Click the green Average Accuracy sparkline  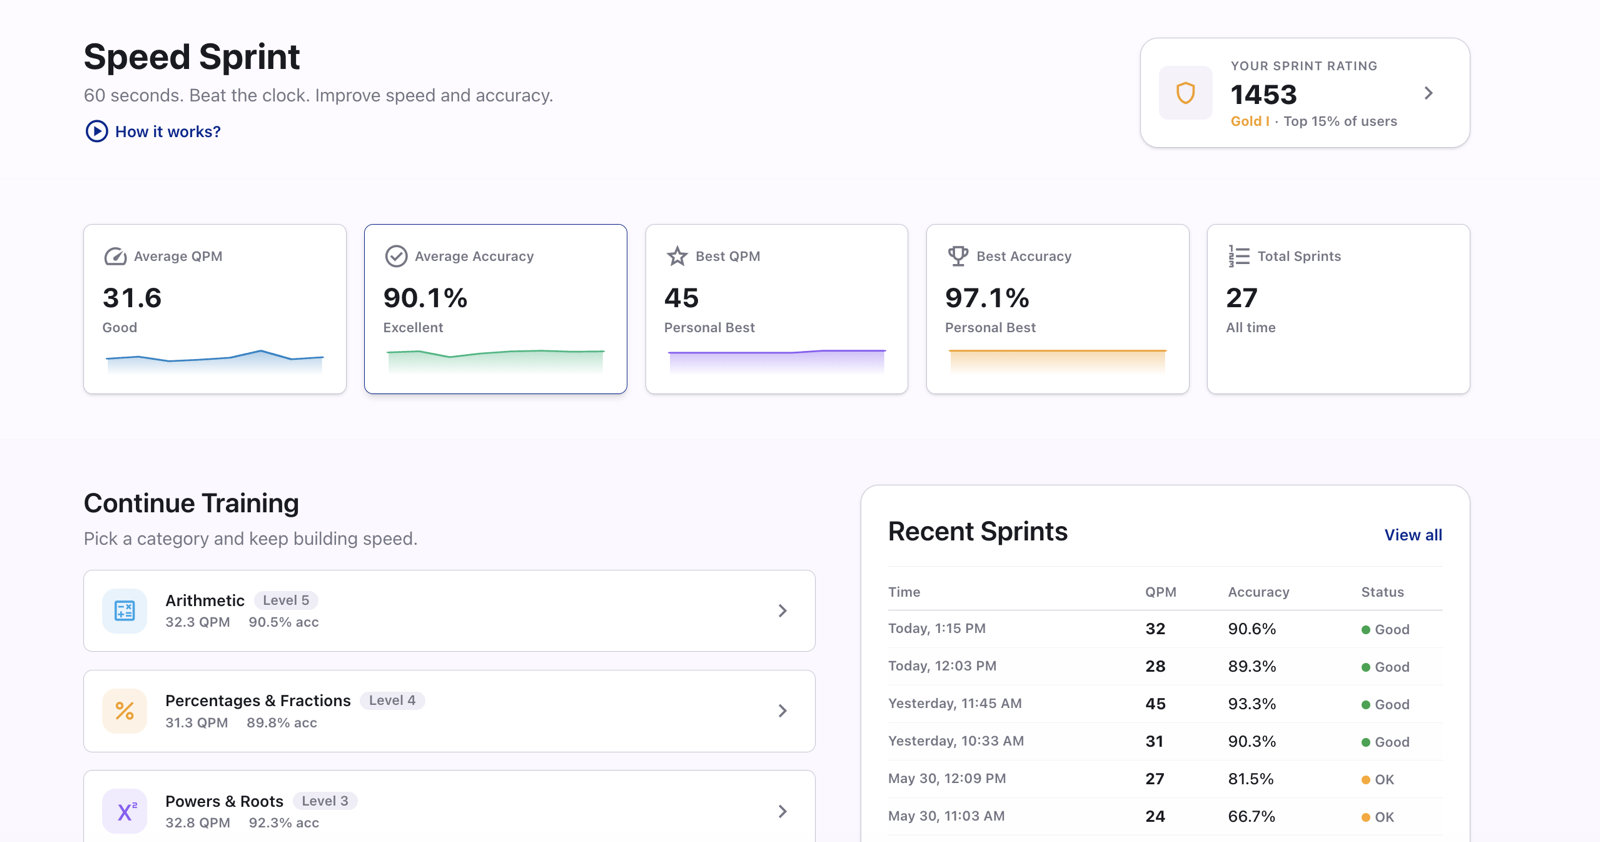point(496,360)
